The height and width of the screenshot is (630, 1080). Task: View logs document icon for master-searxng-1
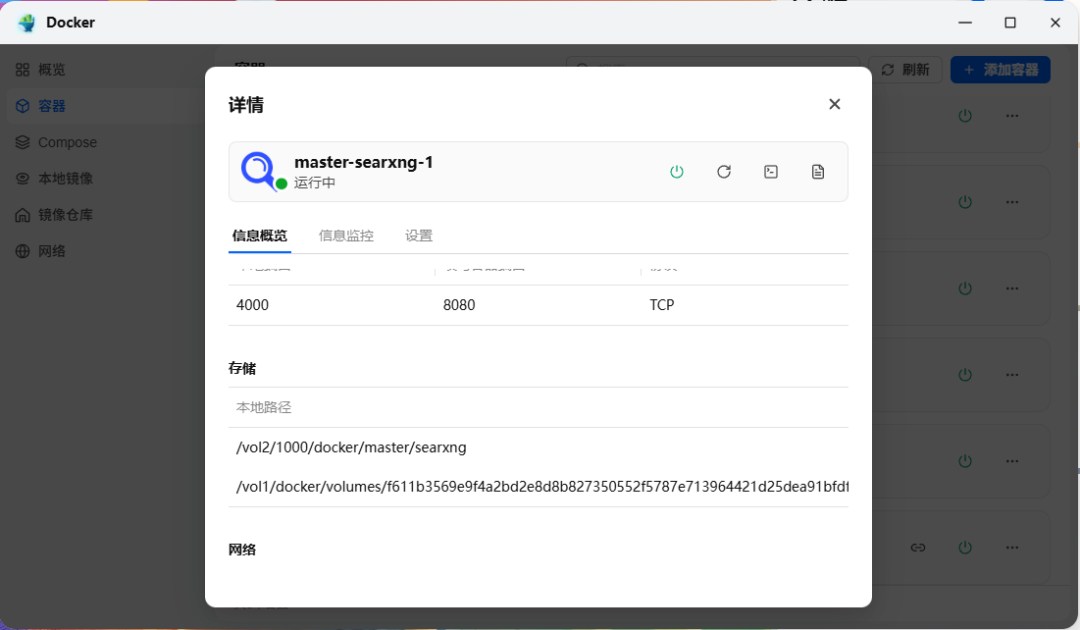818,172
